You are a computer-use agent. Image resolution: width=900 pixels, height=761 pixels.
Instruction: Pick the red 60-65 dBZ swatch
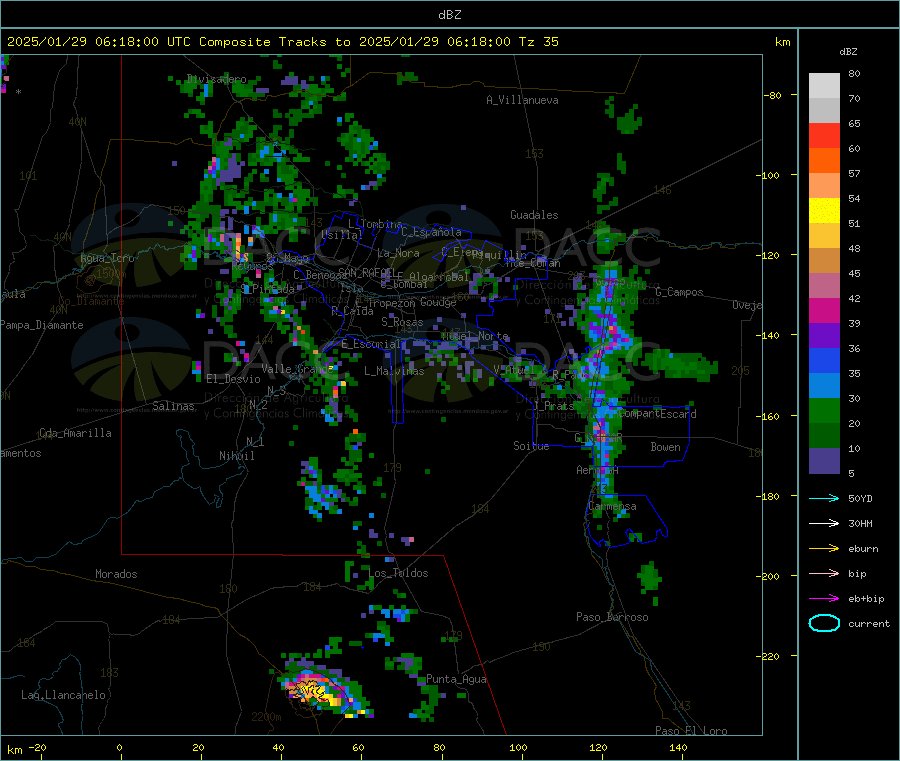pos(824,136)
